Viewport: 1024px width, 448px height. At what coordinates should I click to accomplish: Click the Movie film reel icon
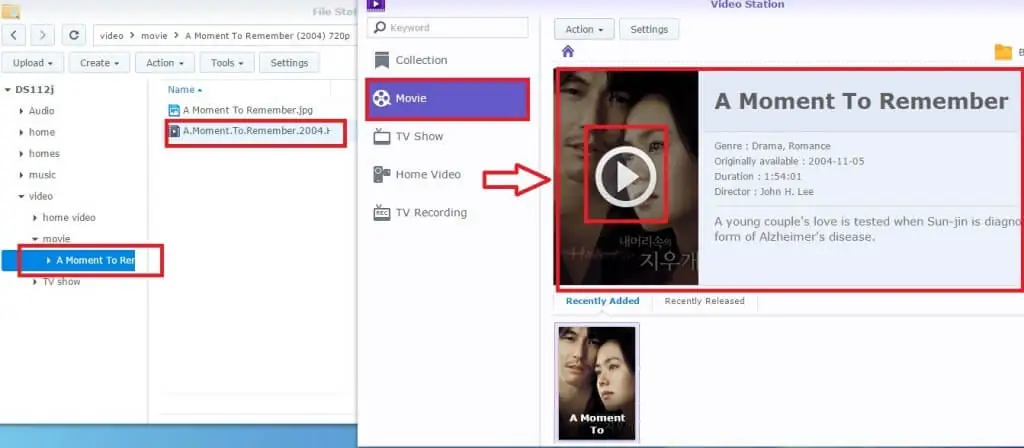(x=381, y=99)
